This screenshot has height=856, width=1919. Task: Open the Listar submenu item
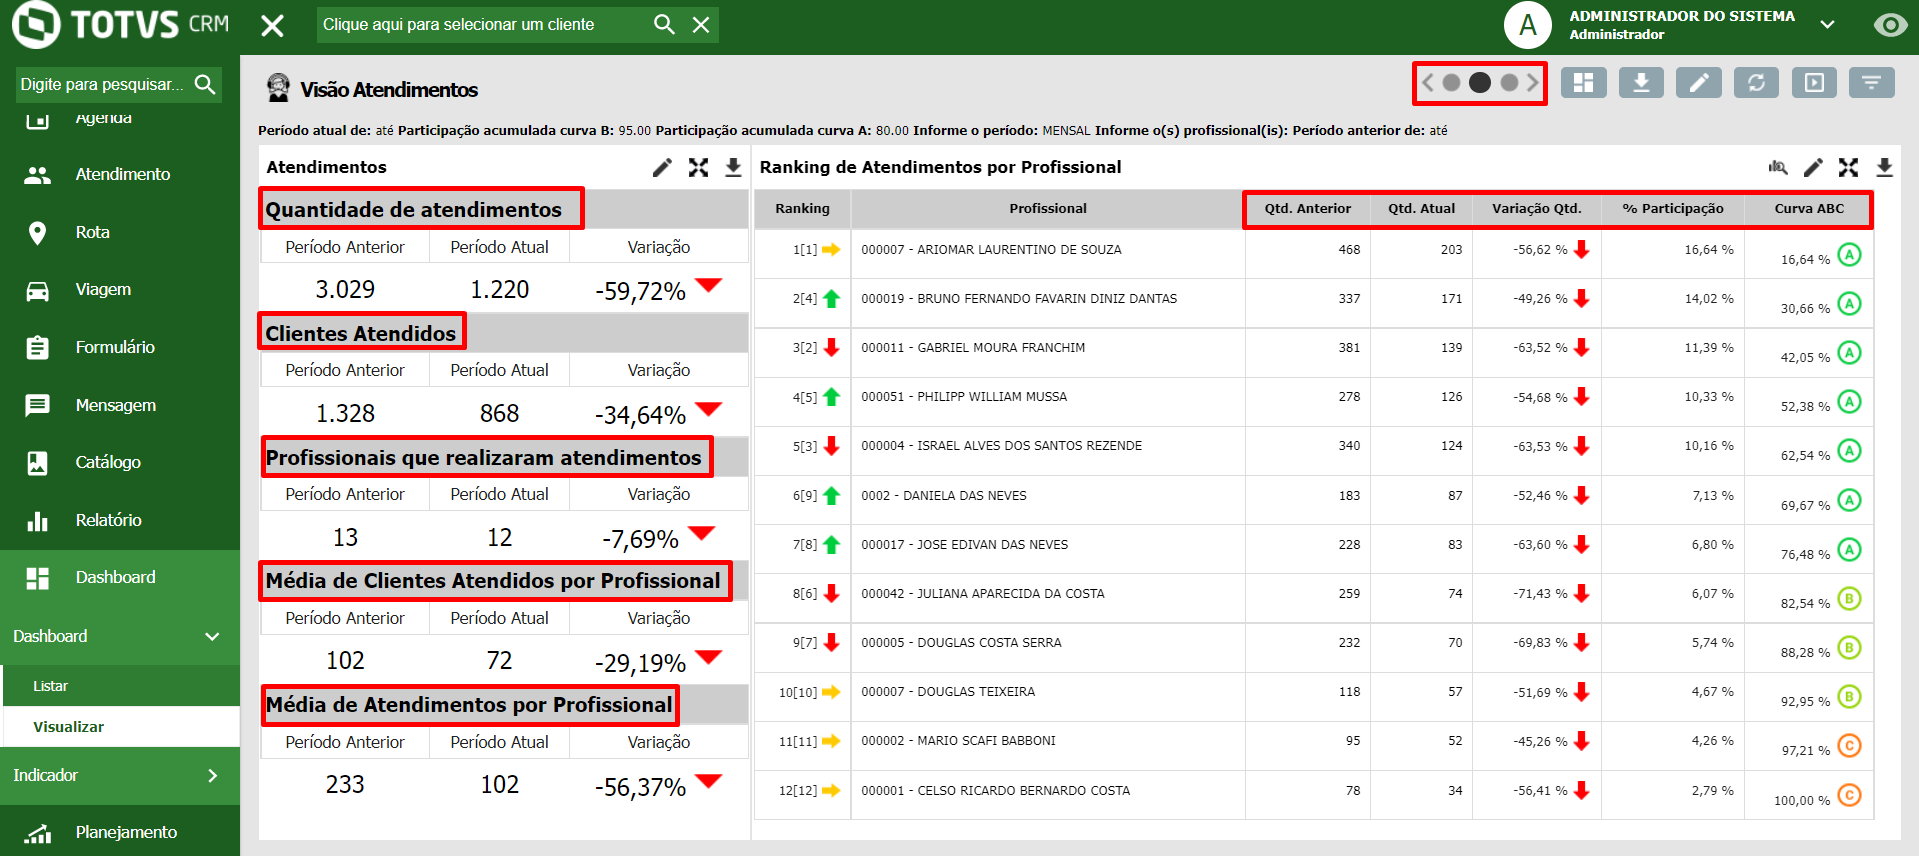[x=120, y=686]
